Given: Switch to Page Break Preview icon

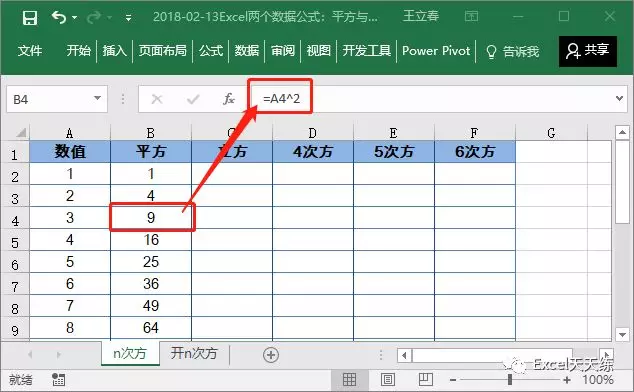Looking at the screenshot, I should pos(425,379).
